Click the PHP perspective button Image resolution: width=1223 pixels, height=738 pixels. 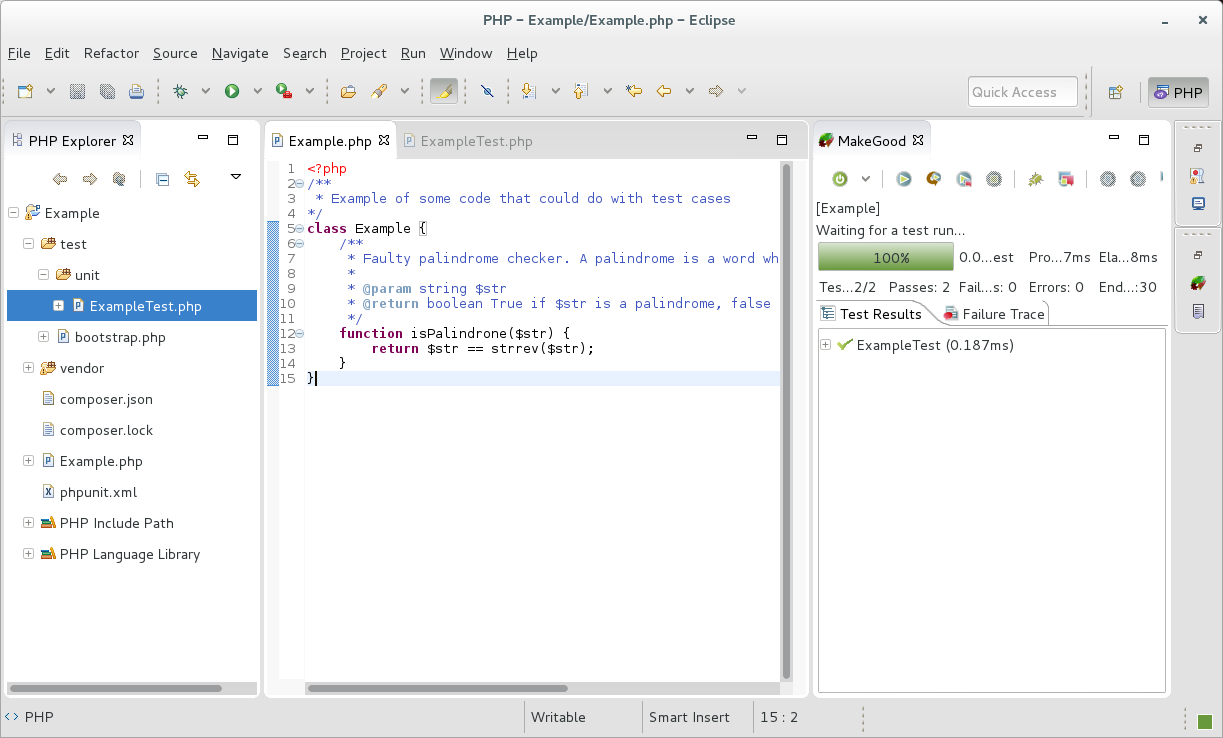1178,92
